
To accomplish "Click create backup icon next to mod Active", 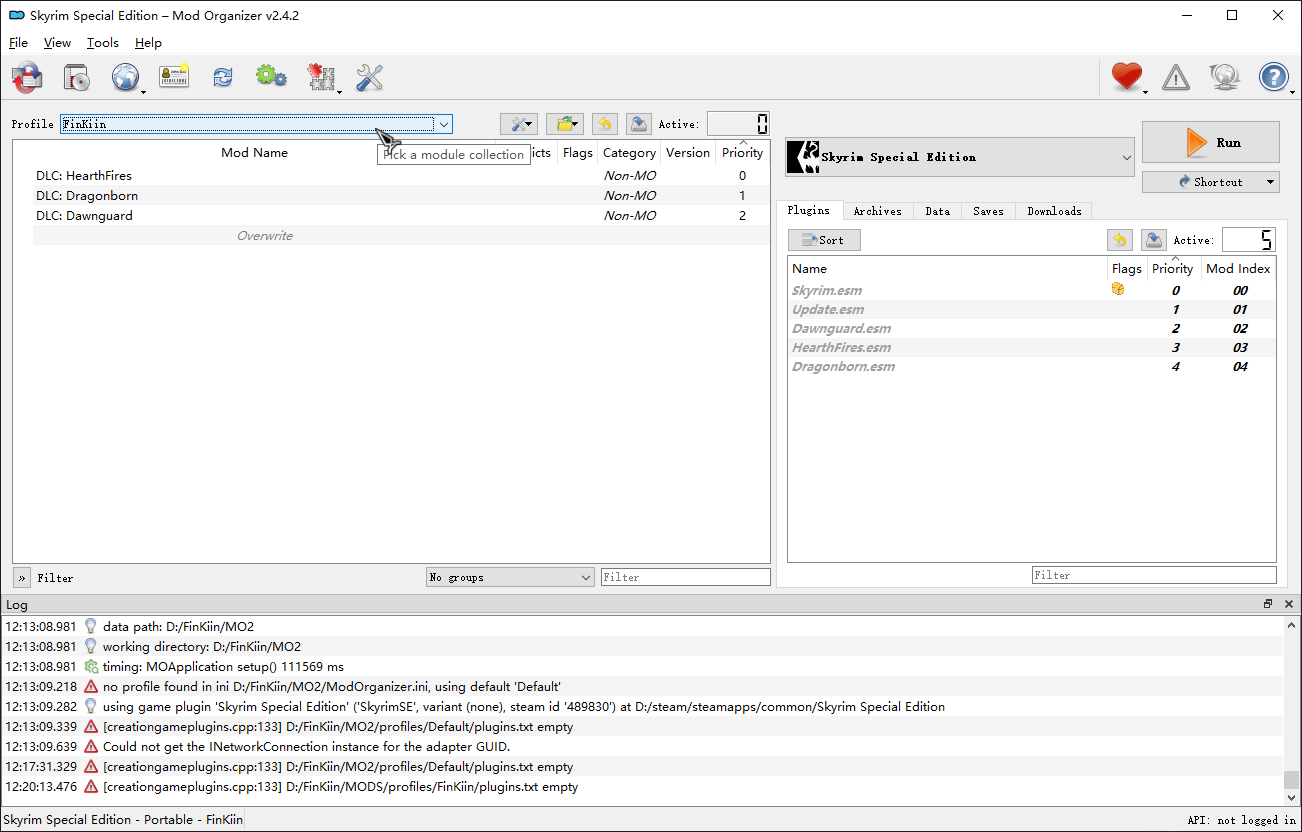I will pyautogui.click(x=638, y=124).
